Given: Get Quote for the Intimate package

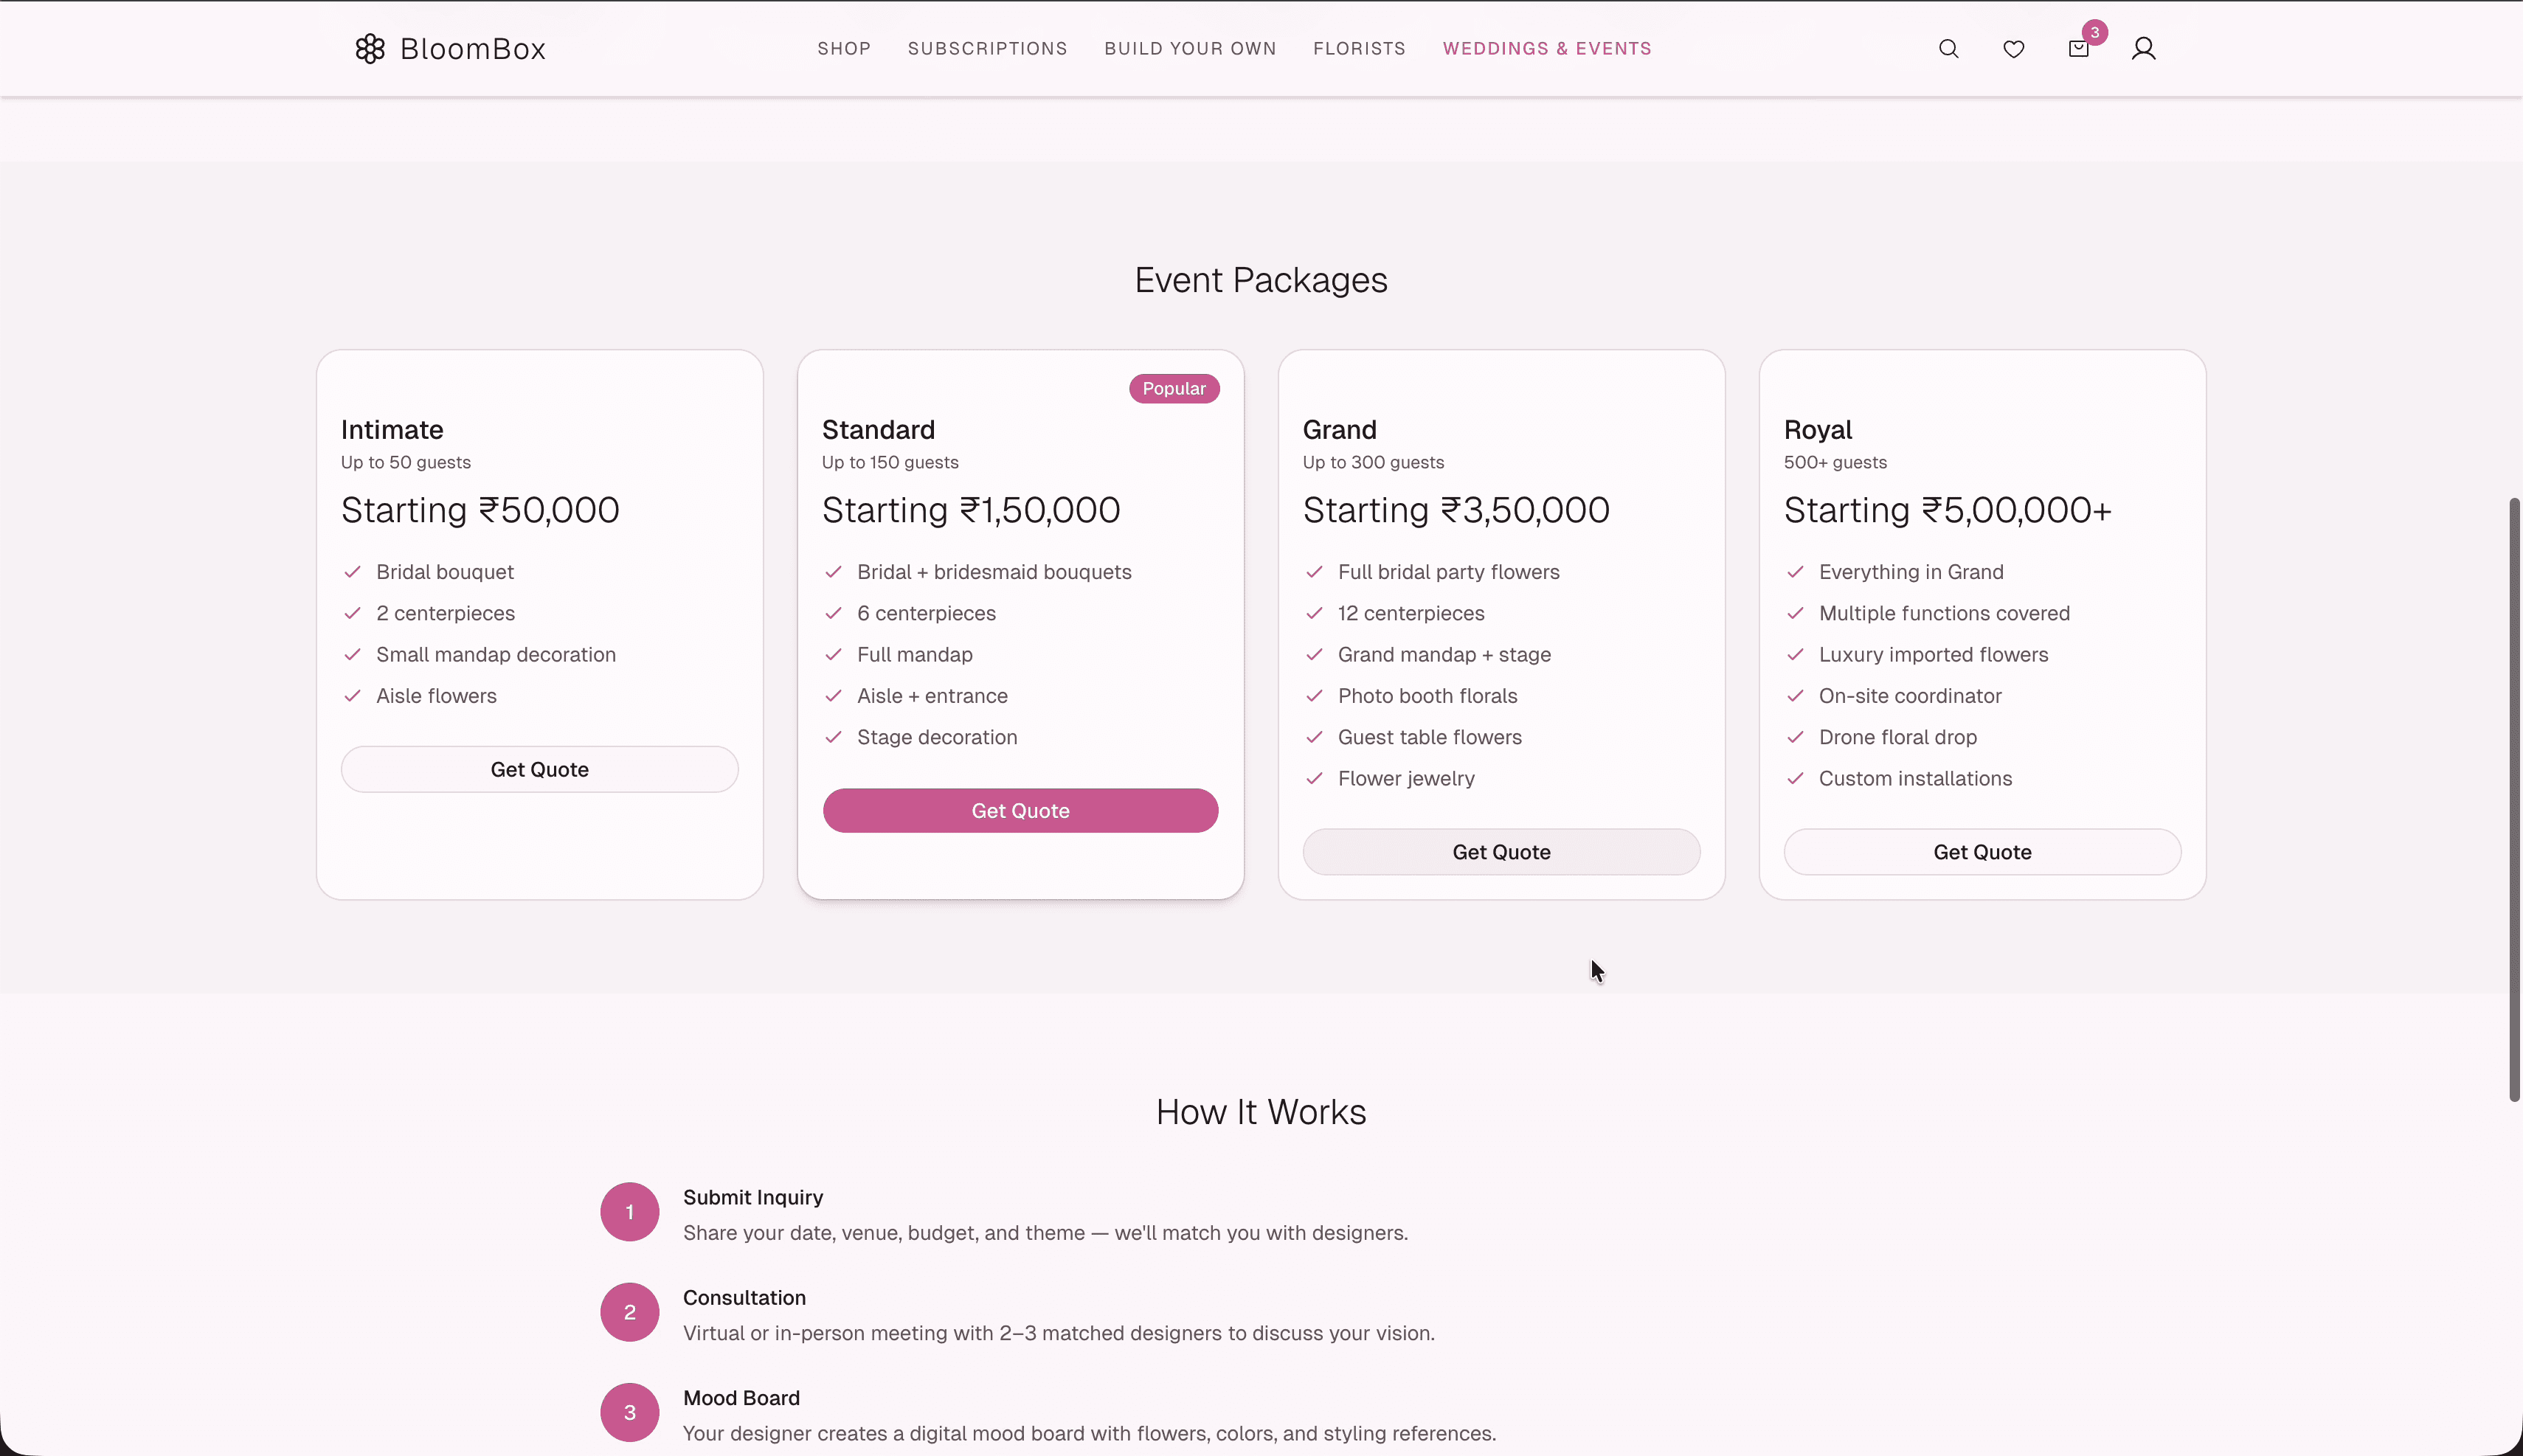Looking at the screenshot, I should pyautogui.click(x=539, y=768).
